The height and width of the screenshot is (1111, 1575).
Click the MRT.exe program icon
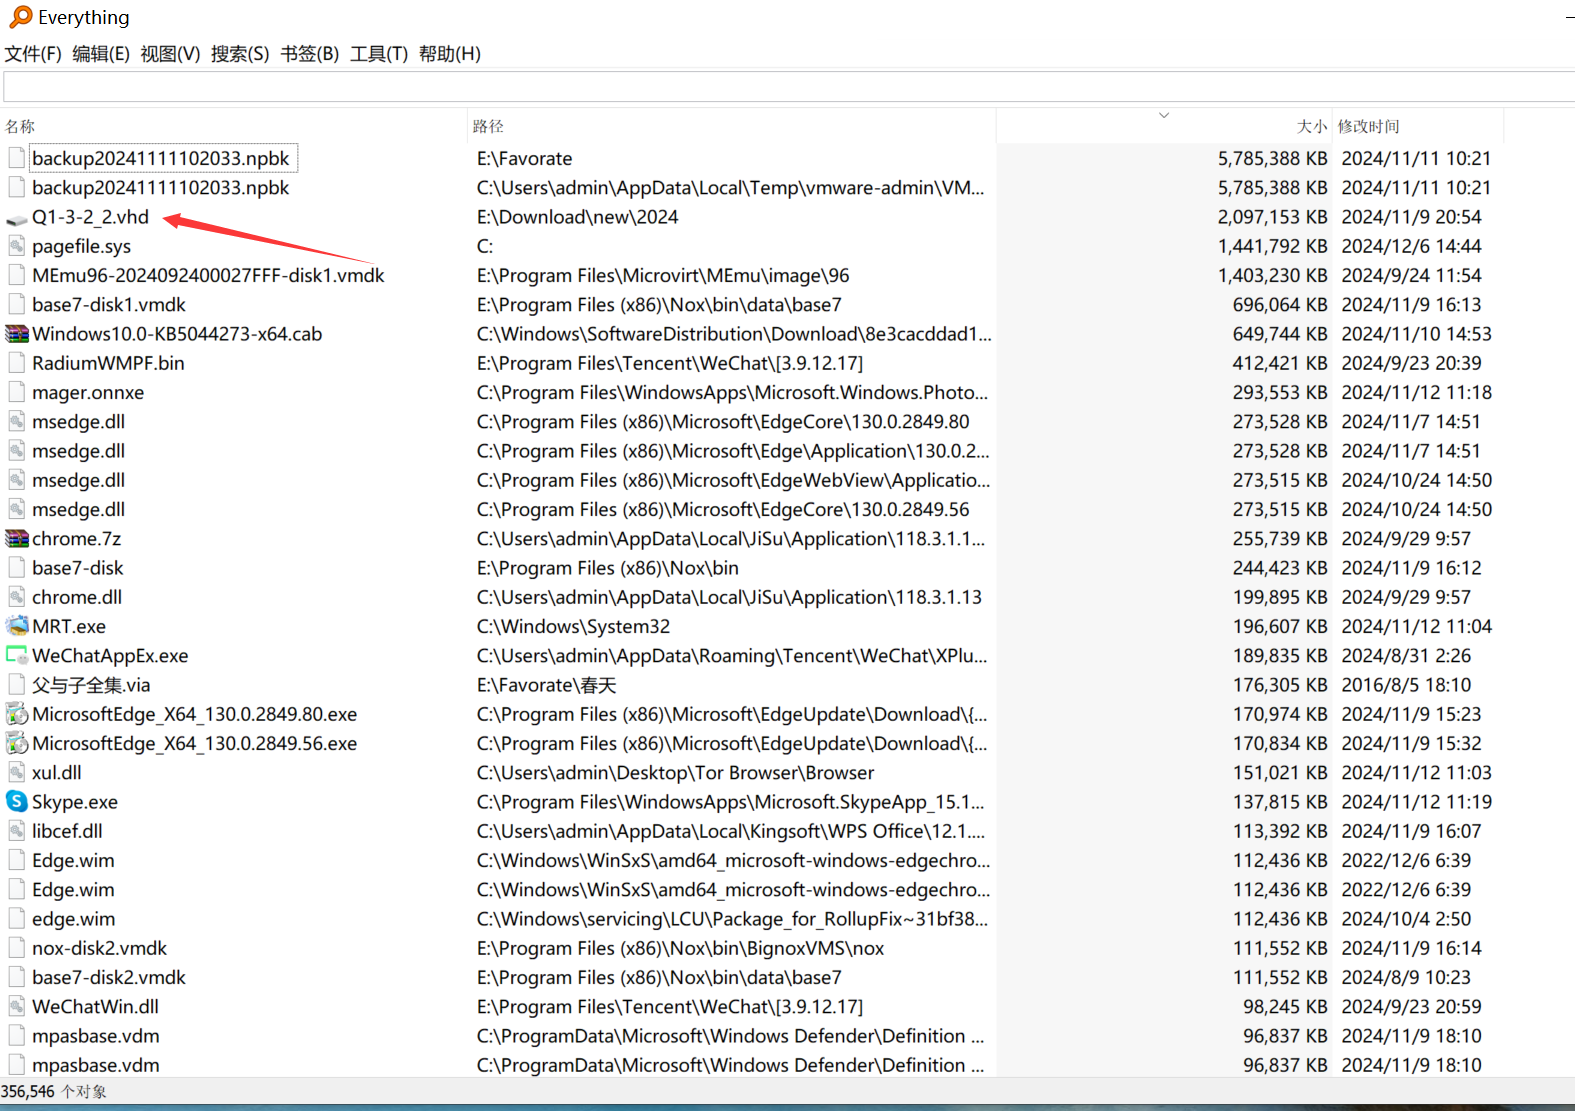tap(17, 627)
